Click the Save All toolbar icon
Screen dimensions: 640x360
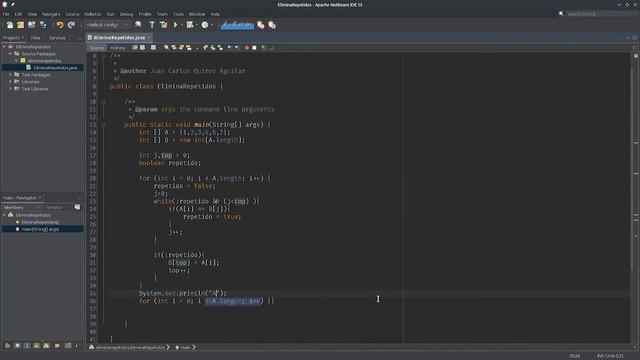43,25
